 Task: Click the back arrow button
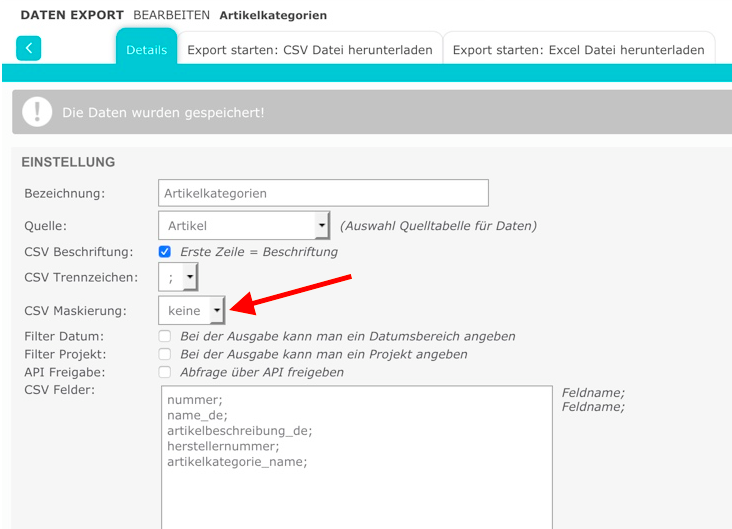29,48
